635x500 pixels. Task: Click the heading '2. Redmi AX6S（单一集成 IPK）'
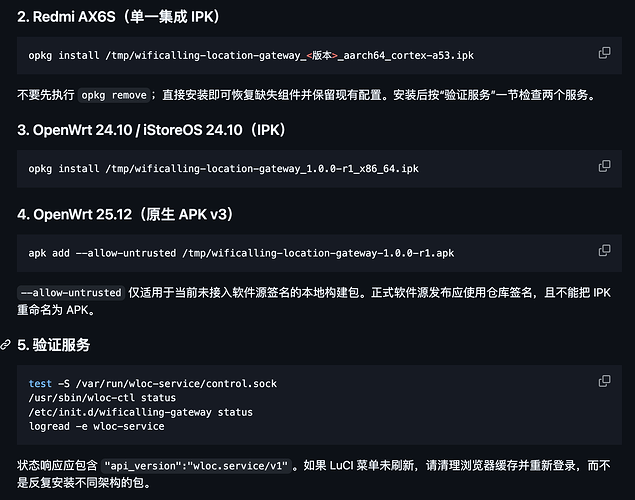tap(118, 17)
